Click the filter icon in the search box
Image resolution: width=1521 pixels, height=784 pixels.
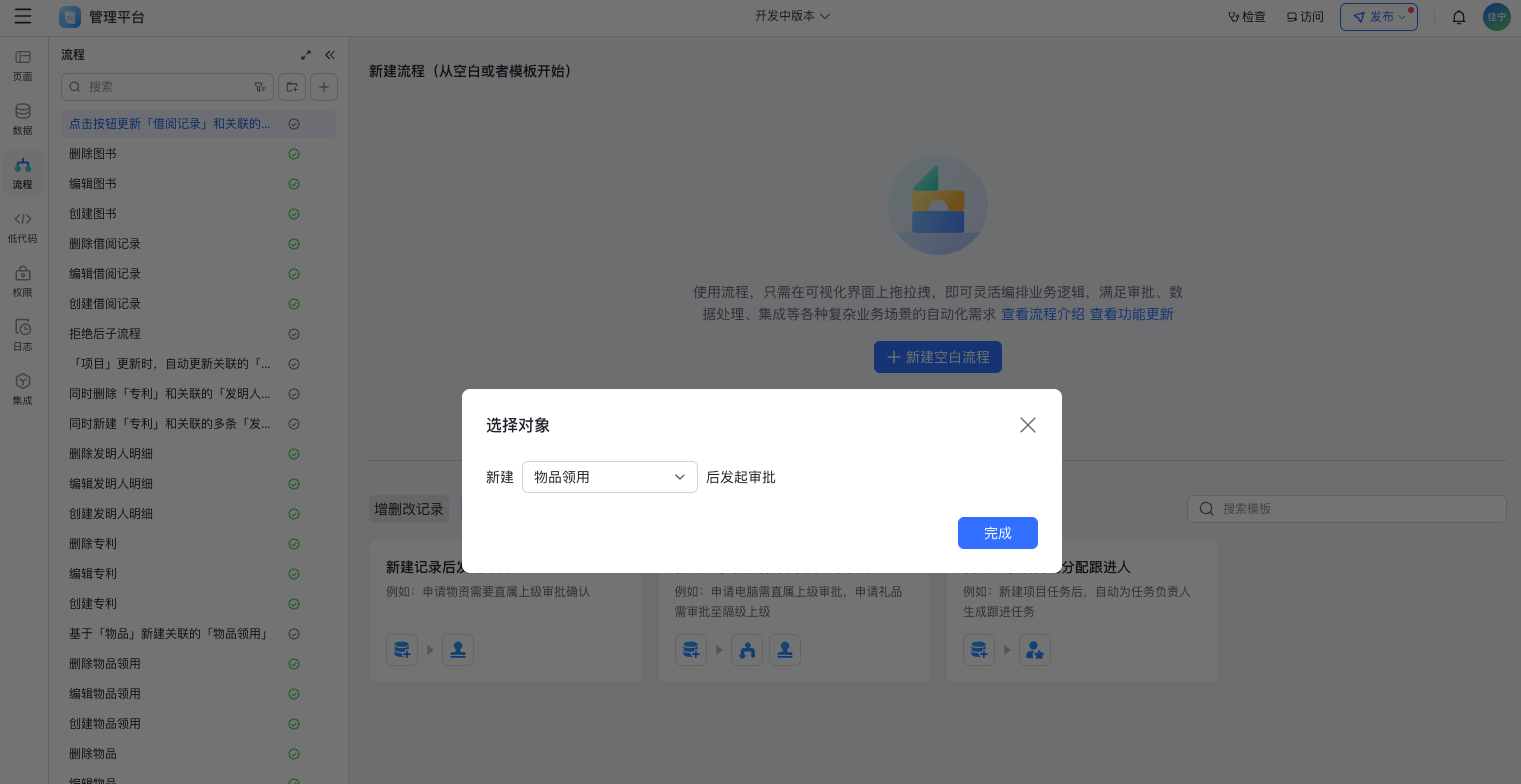(x=260, y=87)
